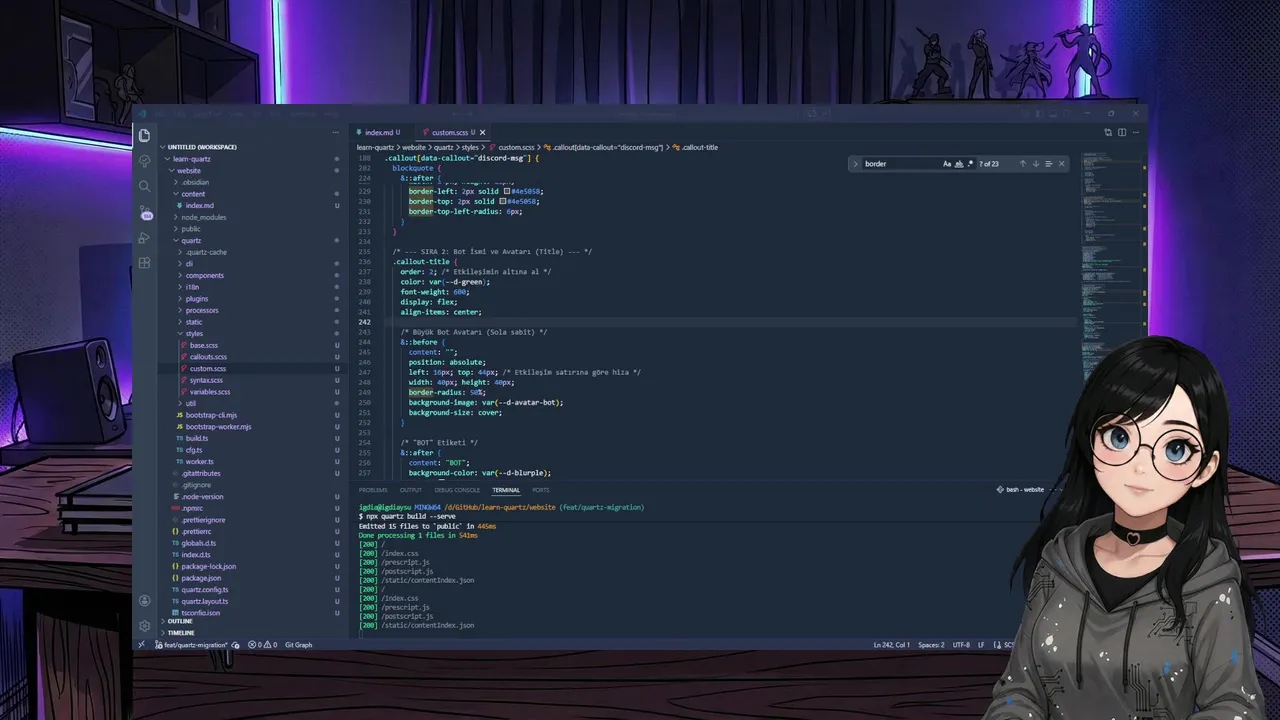Split the editor to the right
Image resolution: width=1280 pixels, height=720 pixels.
coord(1121,132)
